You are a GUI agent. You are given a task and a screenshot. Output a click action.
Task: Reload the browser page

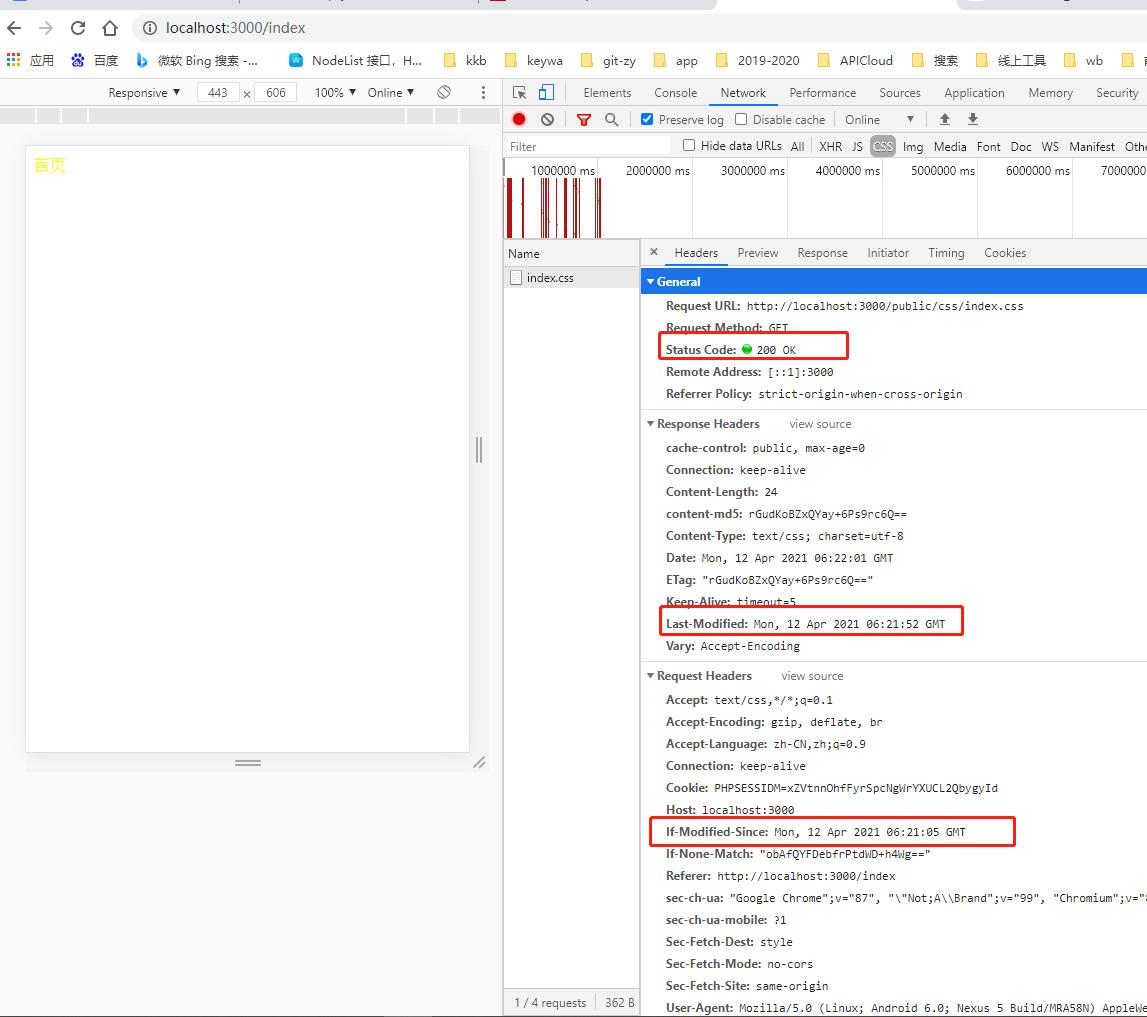point(78,28)
